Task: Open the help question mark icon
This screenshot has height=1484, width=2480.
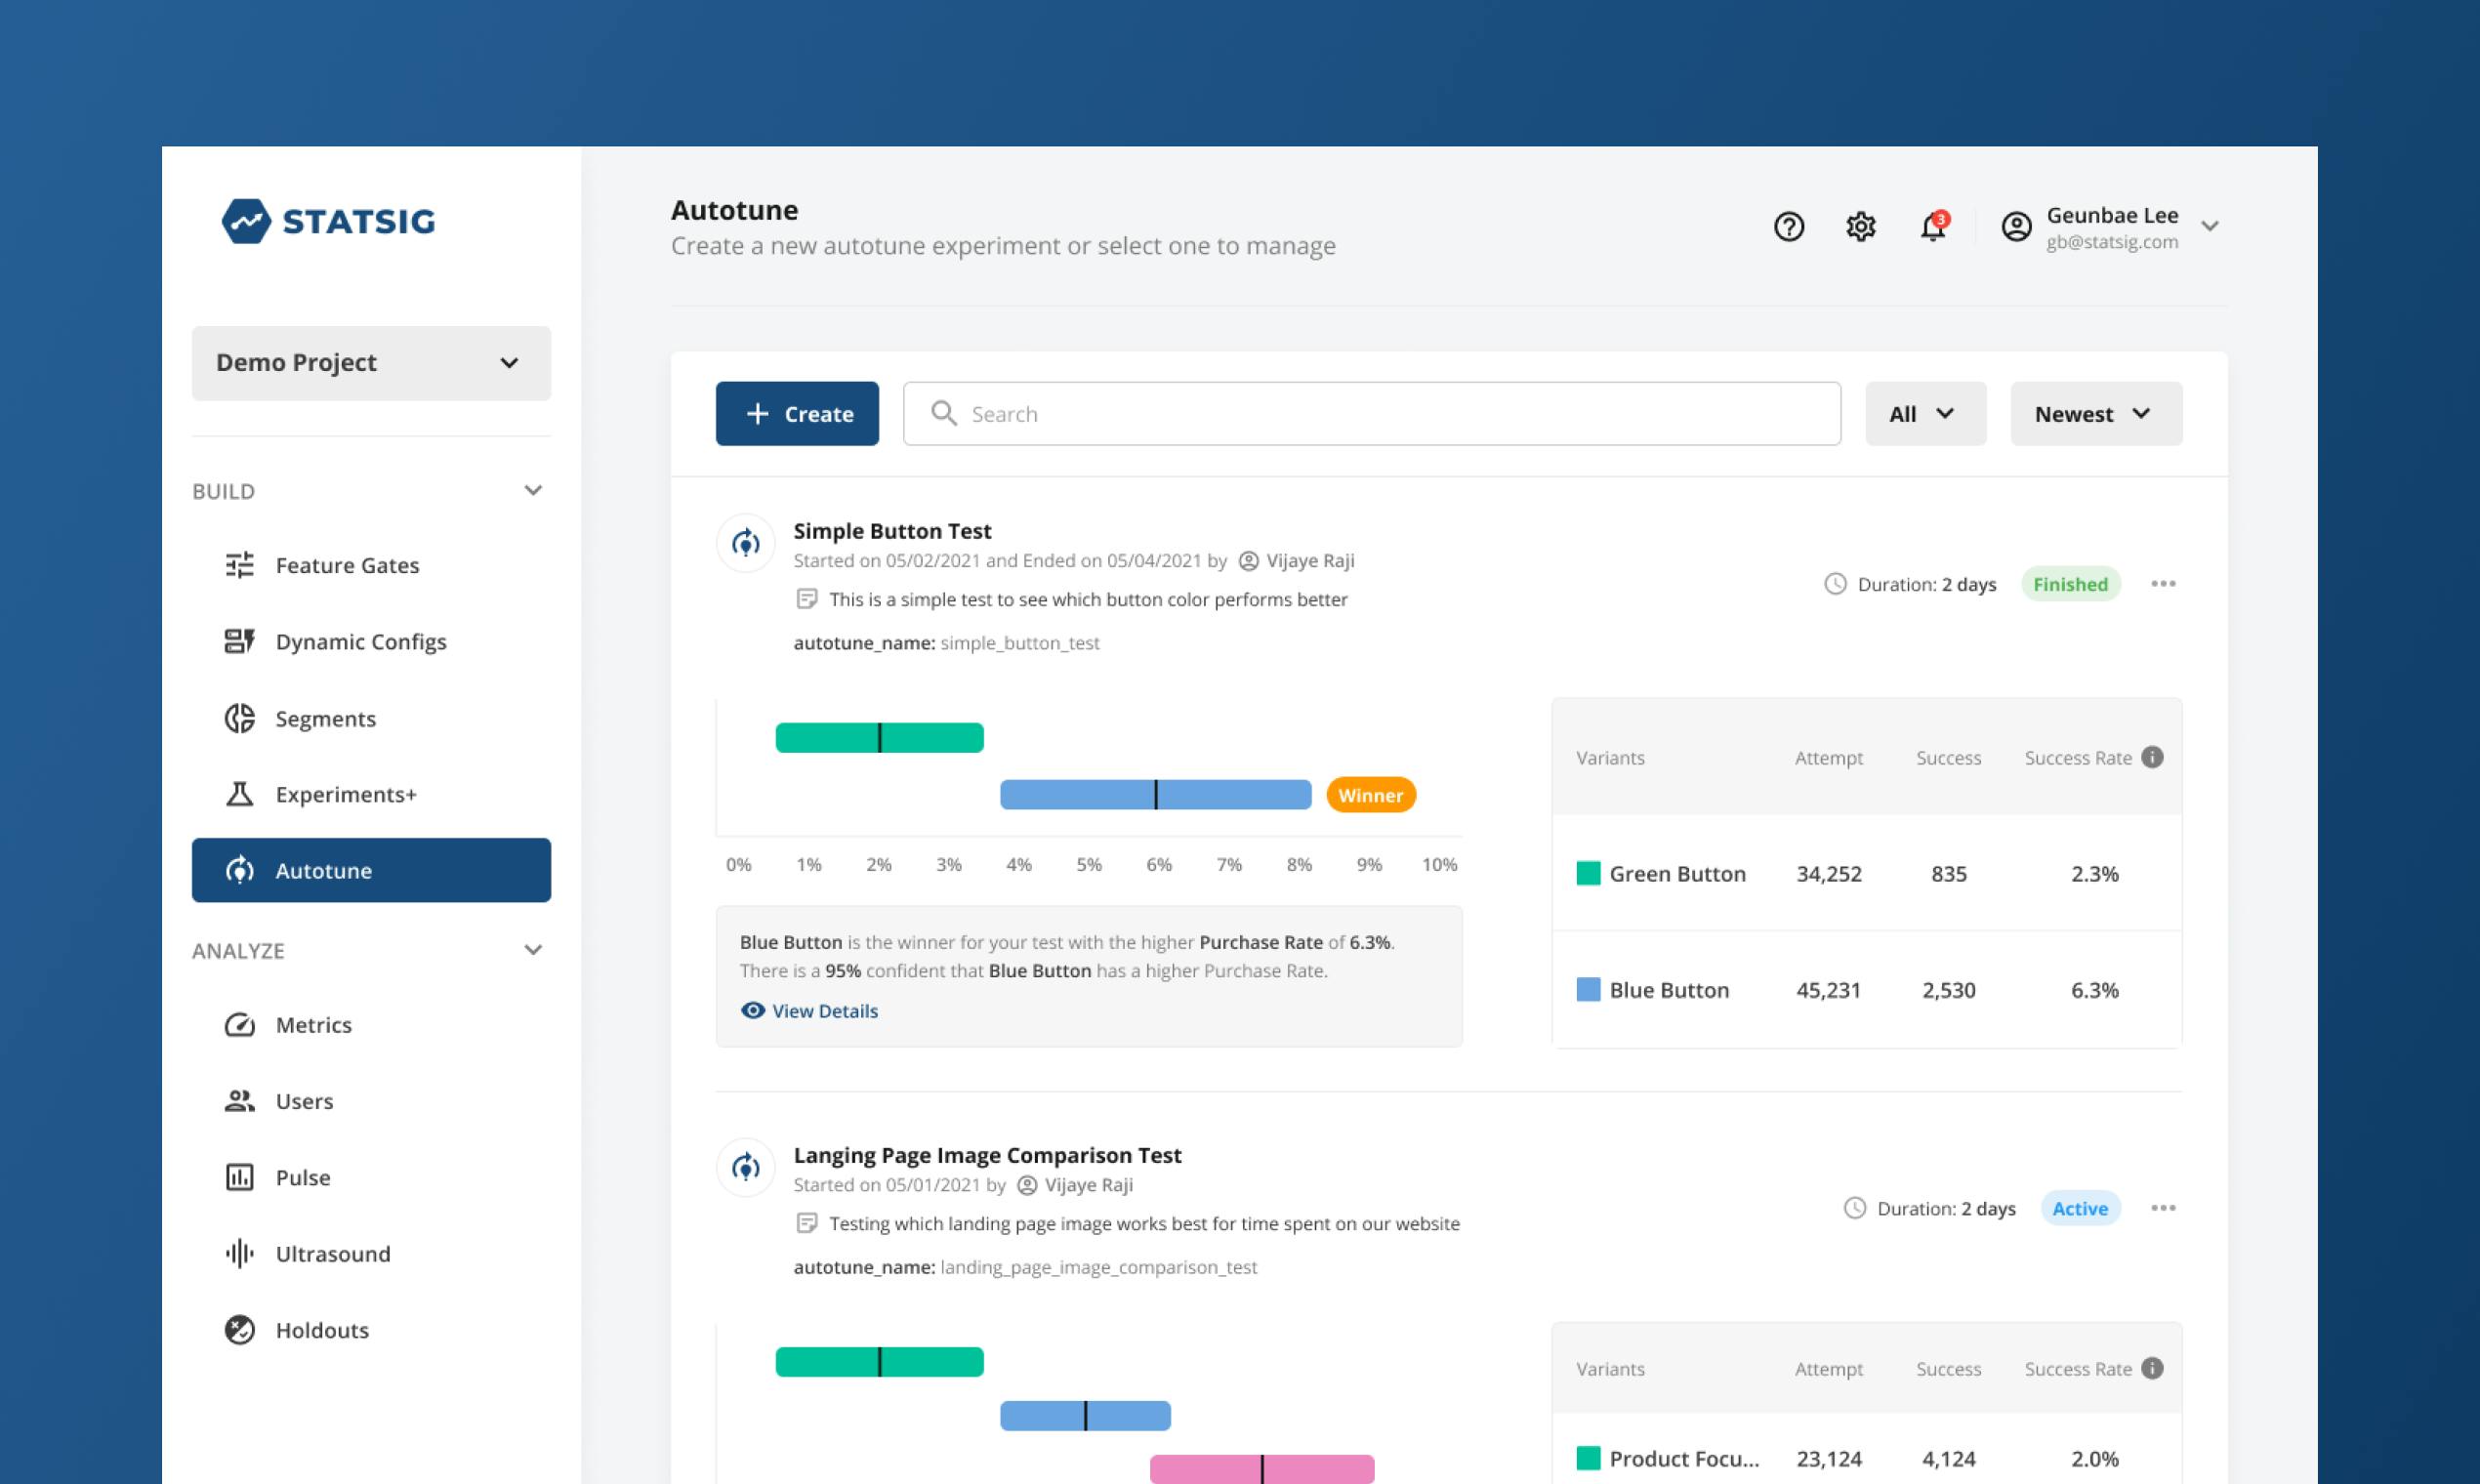Action: coord(1789,227)
